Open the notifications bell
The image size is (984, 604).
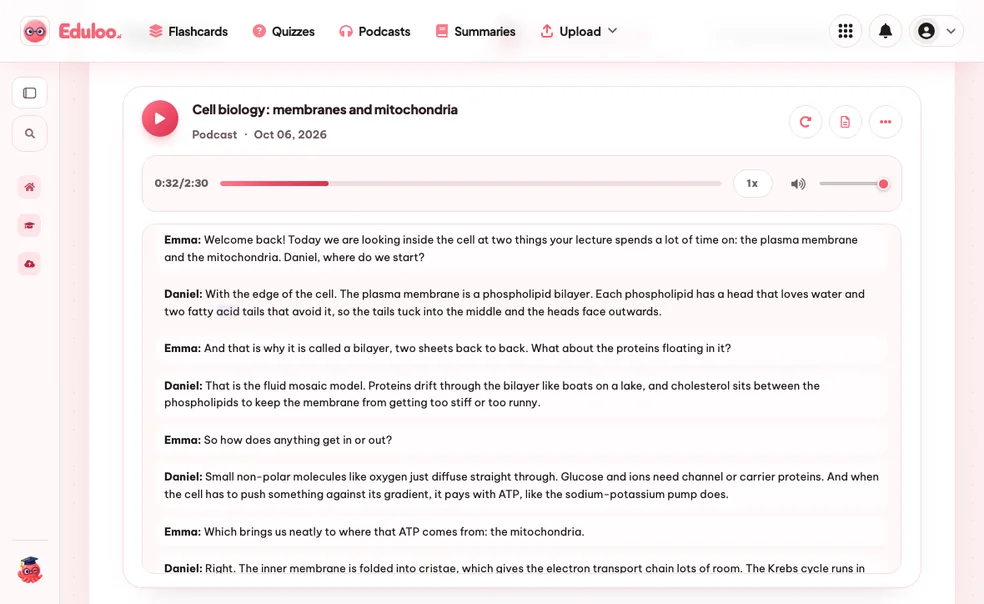885,31
